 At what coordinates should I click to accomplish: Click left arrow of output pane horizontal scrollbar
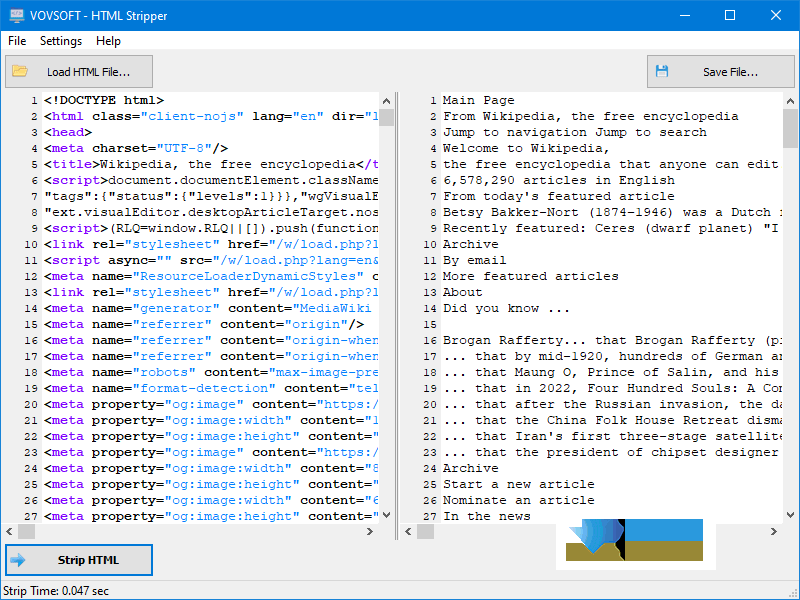409,532
